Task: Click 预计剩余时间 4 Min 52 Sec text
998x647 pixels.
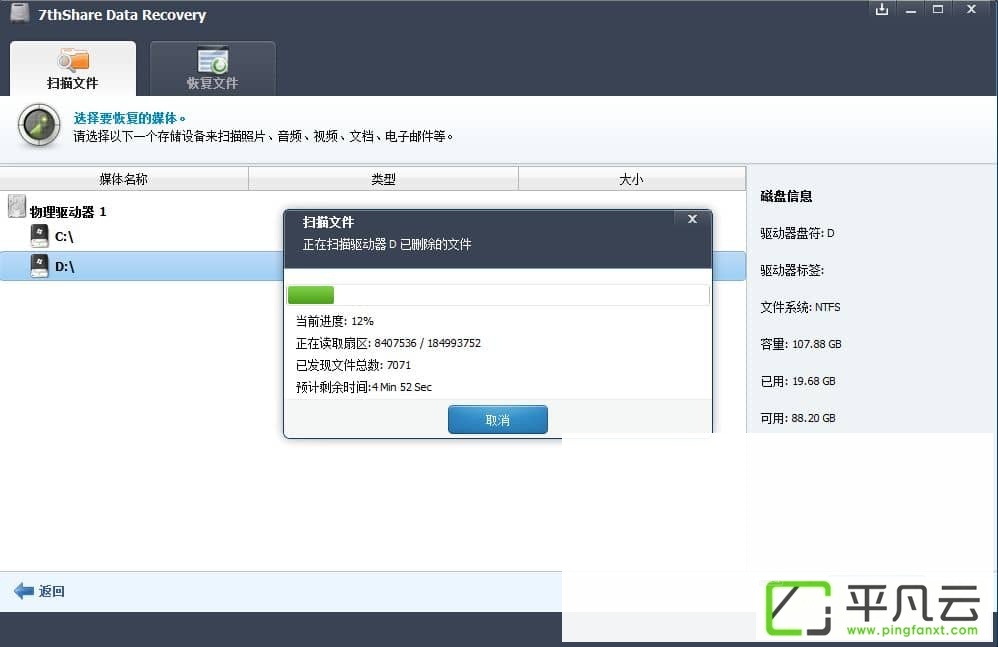Action: pyautogui.click(x=363, y=387)
